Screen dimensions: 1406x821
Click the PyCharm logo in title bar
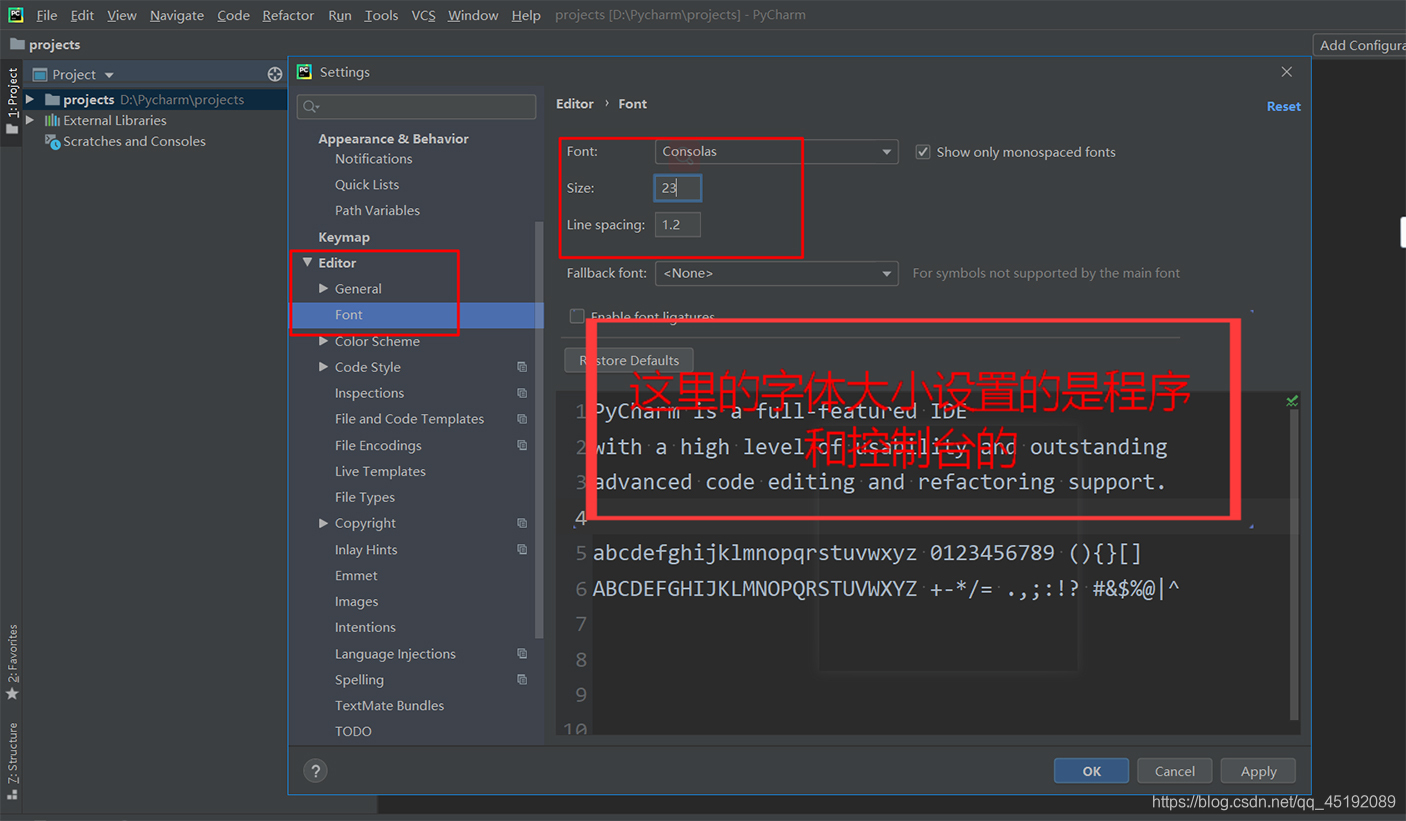16,15
